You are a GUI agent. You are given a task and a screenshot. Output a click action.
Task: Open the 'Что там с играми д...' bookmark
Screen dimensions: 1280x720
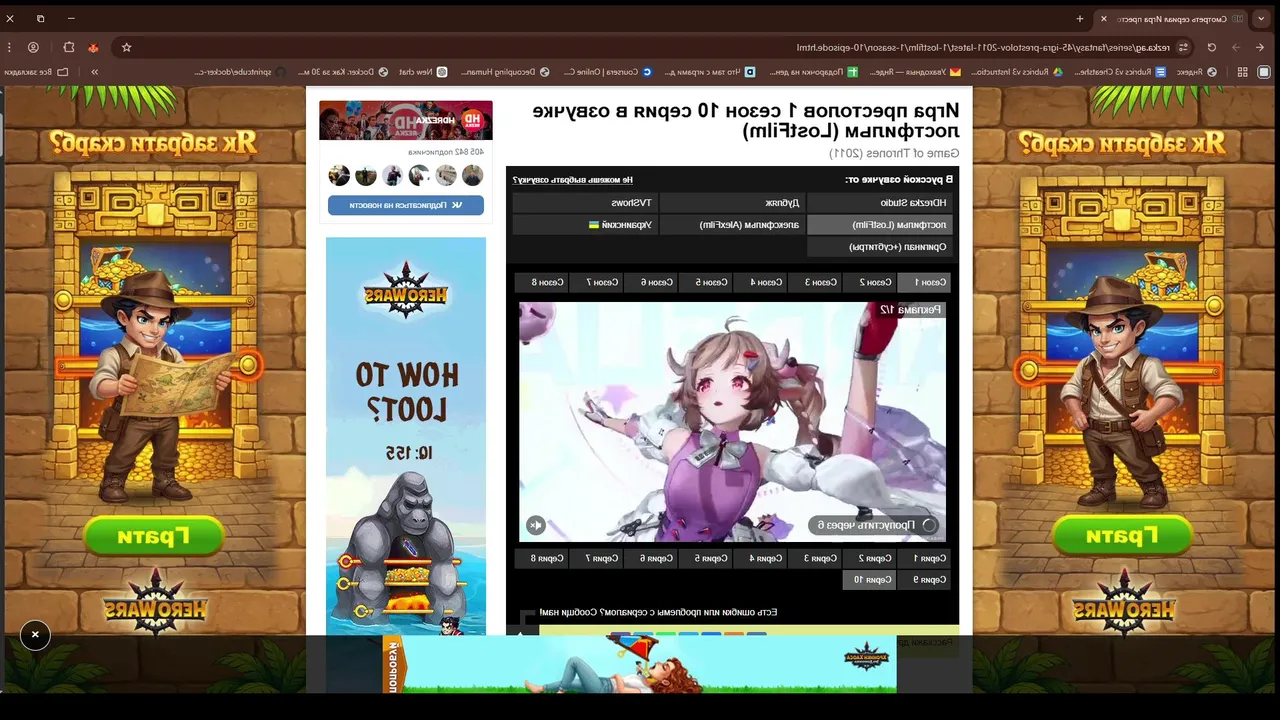pyautogui.click(x=708, y=72)
